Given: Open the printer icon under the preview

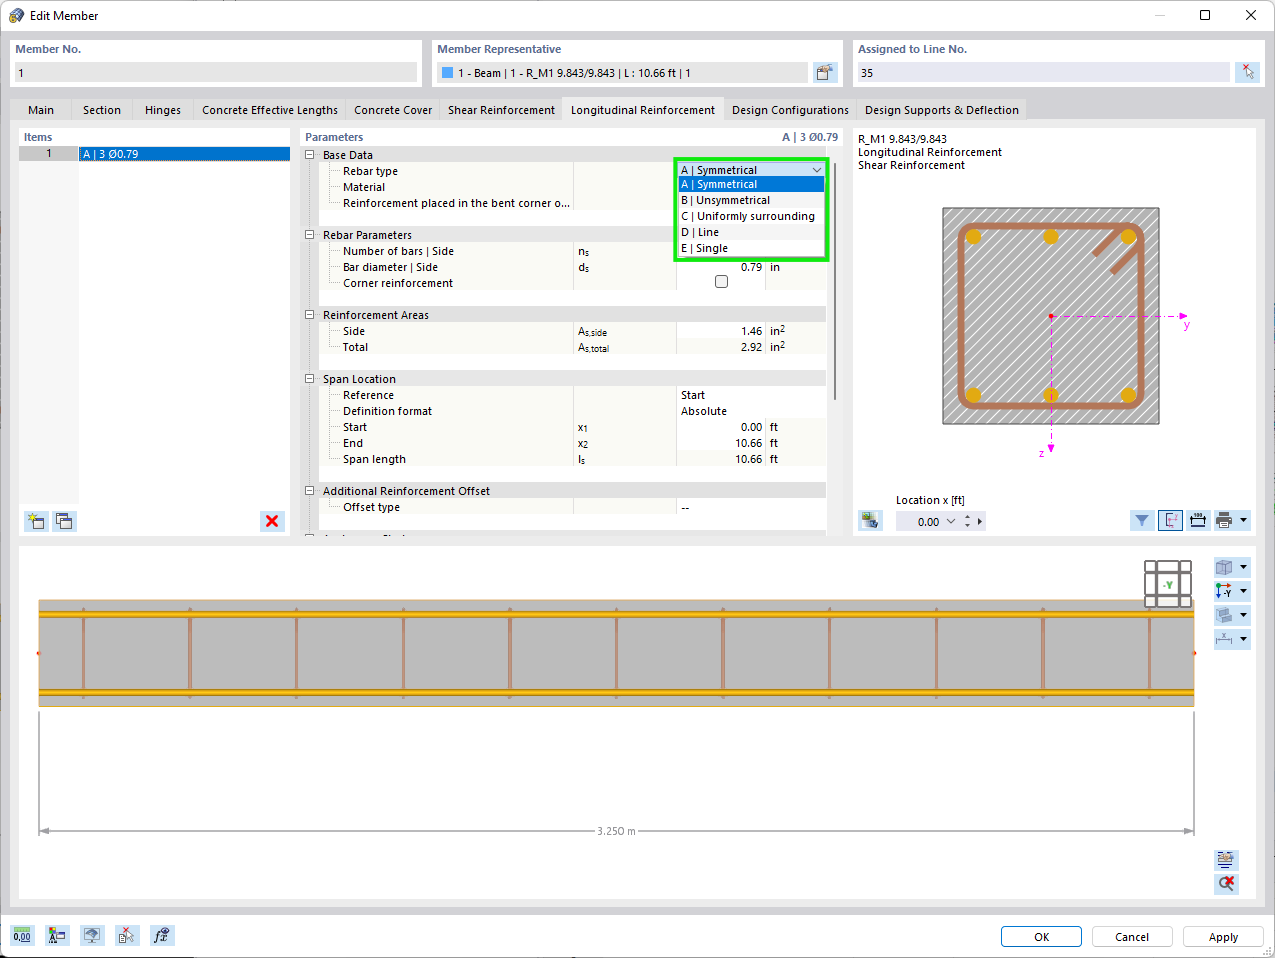Looking at the screenshot, I should (x=1225, y=520).
